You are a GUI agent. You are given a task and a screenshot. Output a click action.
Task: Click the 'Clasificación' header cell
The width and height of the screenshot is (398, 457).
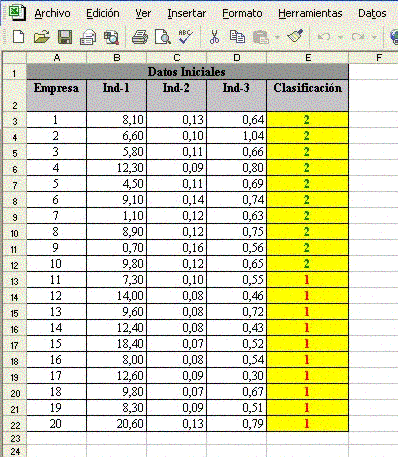(x=307, y=96)
